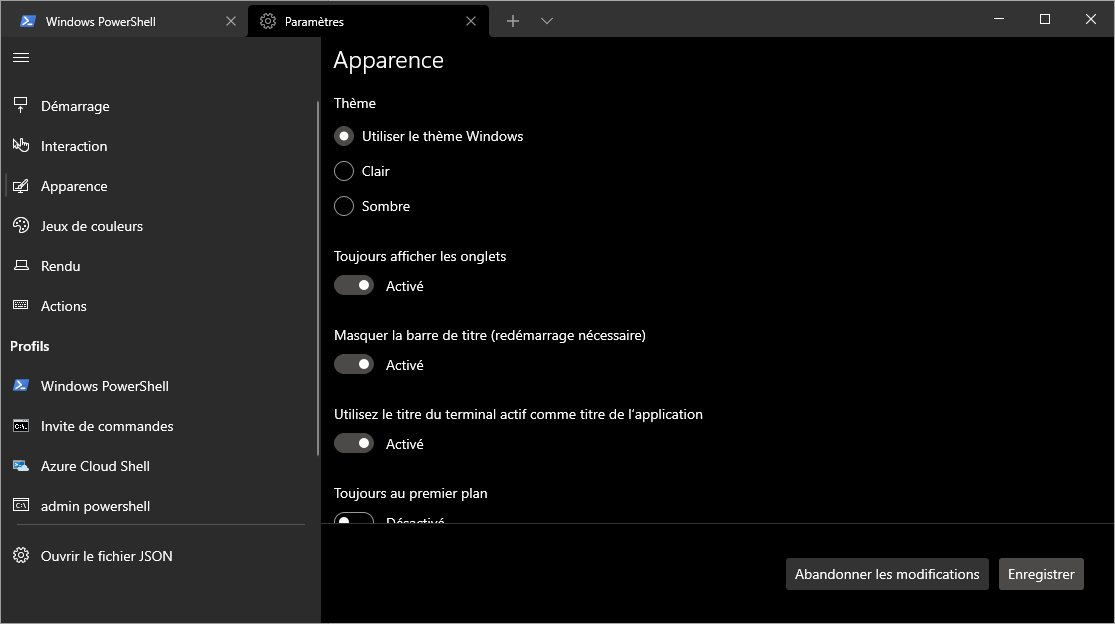Click the Enregistrer button

1041,574
